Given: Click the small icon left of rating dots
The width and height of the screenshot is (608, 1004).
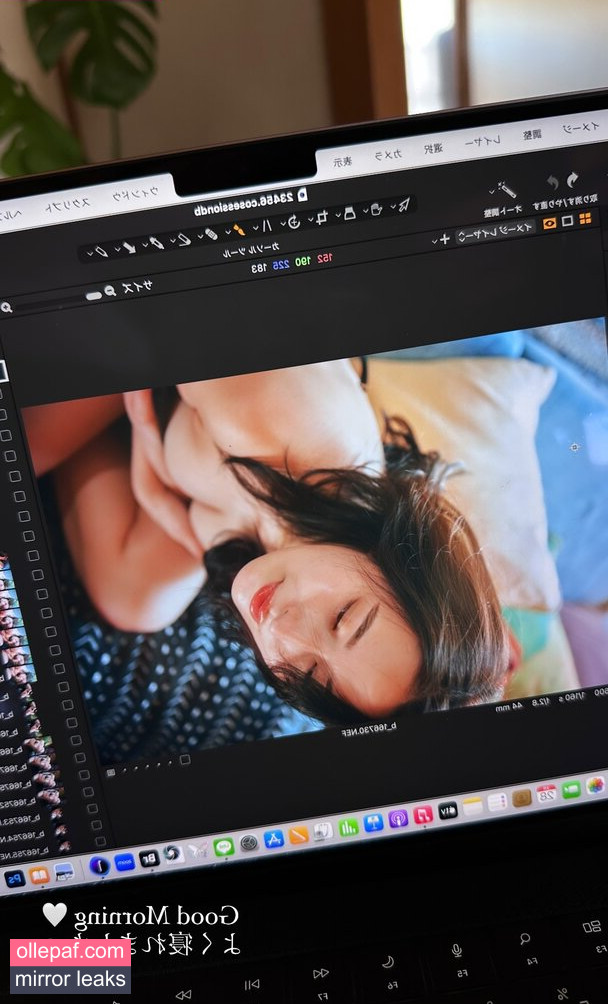Looking at the screenshot, I should (x=111, y=773).
